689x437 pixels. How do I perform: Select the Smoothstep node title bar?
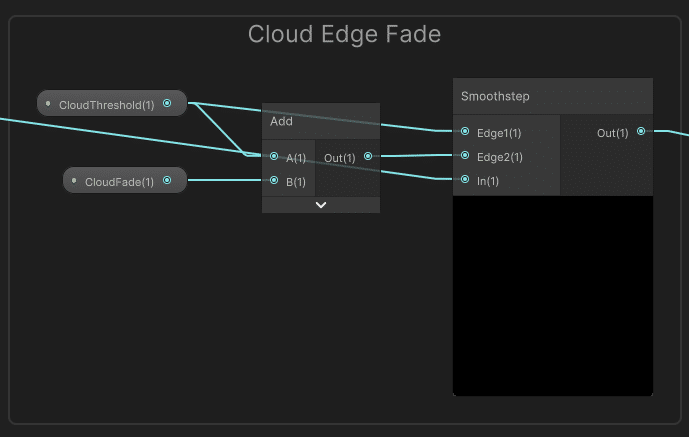click(552, 96)
